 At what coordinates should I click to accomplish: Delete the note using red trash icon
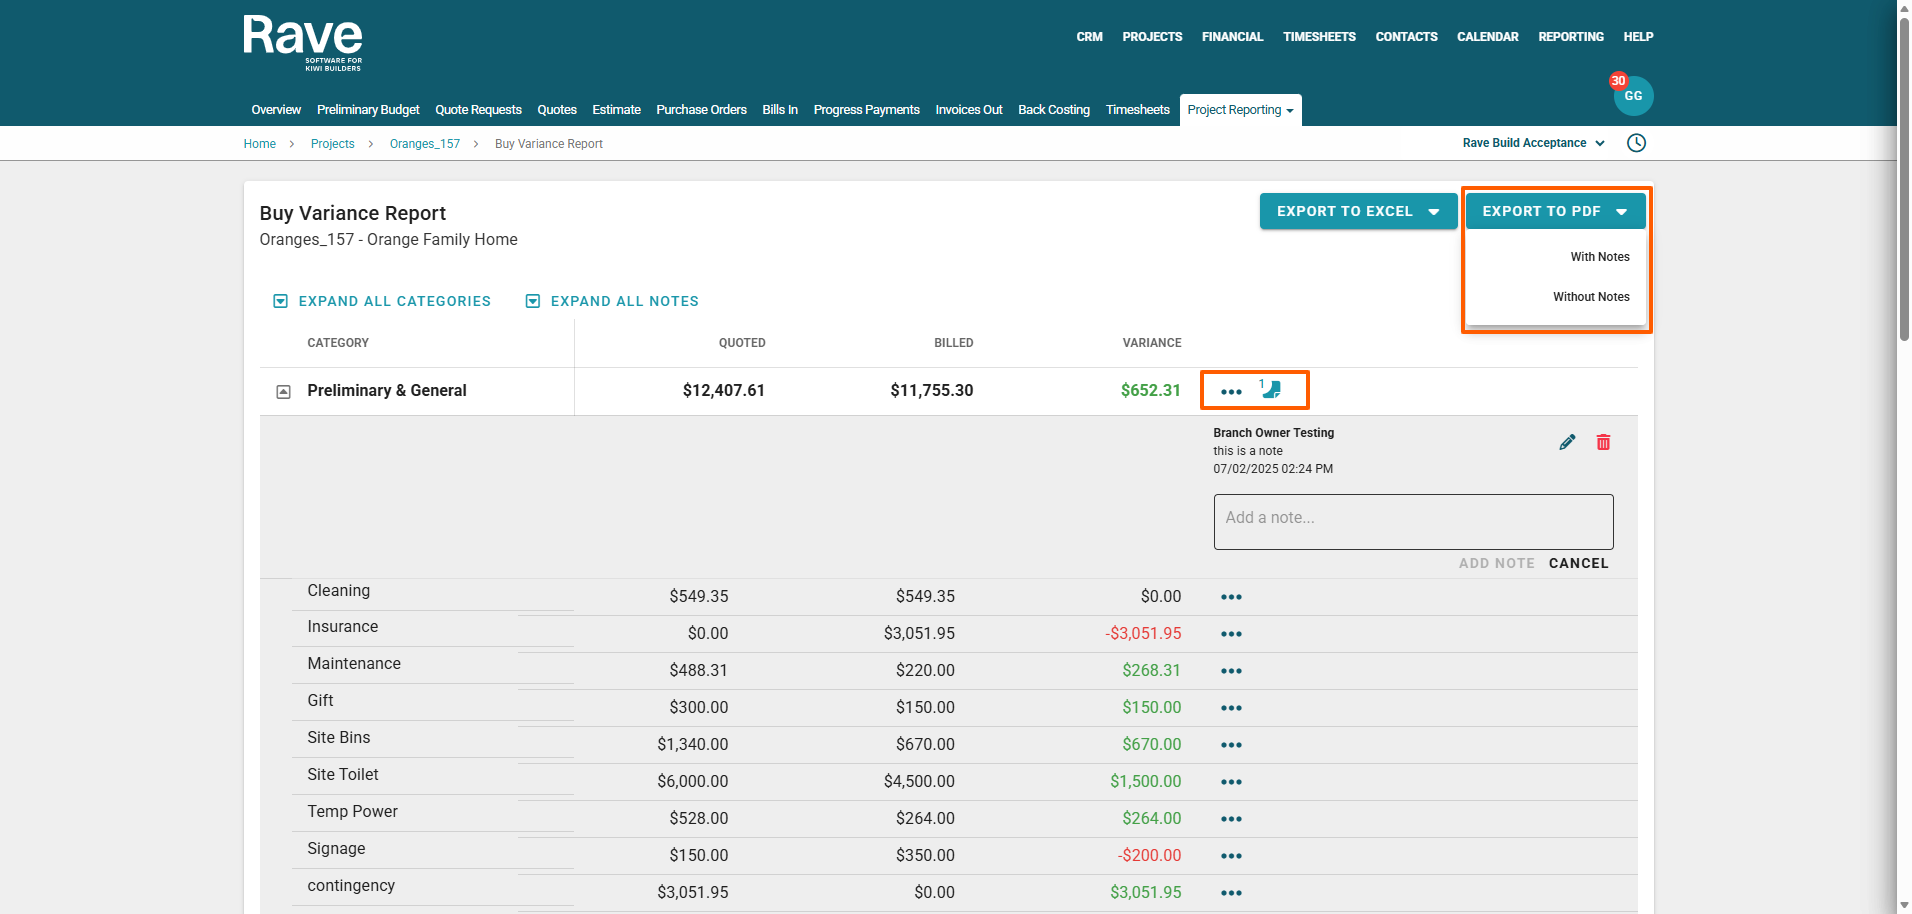coord(1603,442)
